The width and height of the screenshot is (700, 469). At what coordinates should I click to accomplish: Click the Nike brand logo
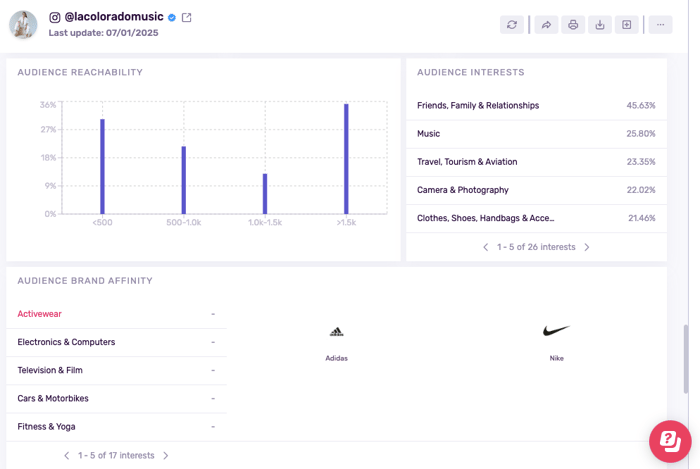pyautogui.click(x=556, y=331)
